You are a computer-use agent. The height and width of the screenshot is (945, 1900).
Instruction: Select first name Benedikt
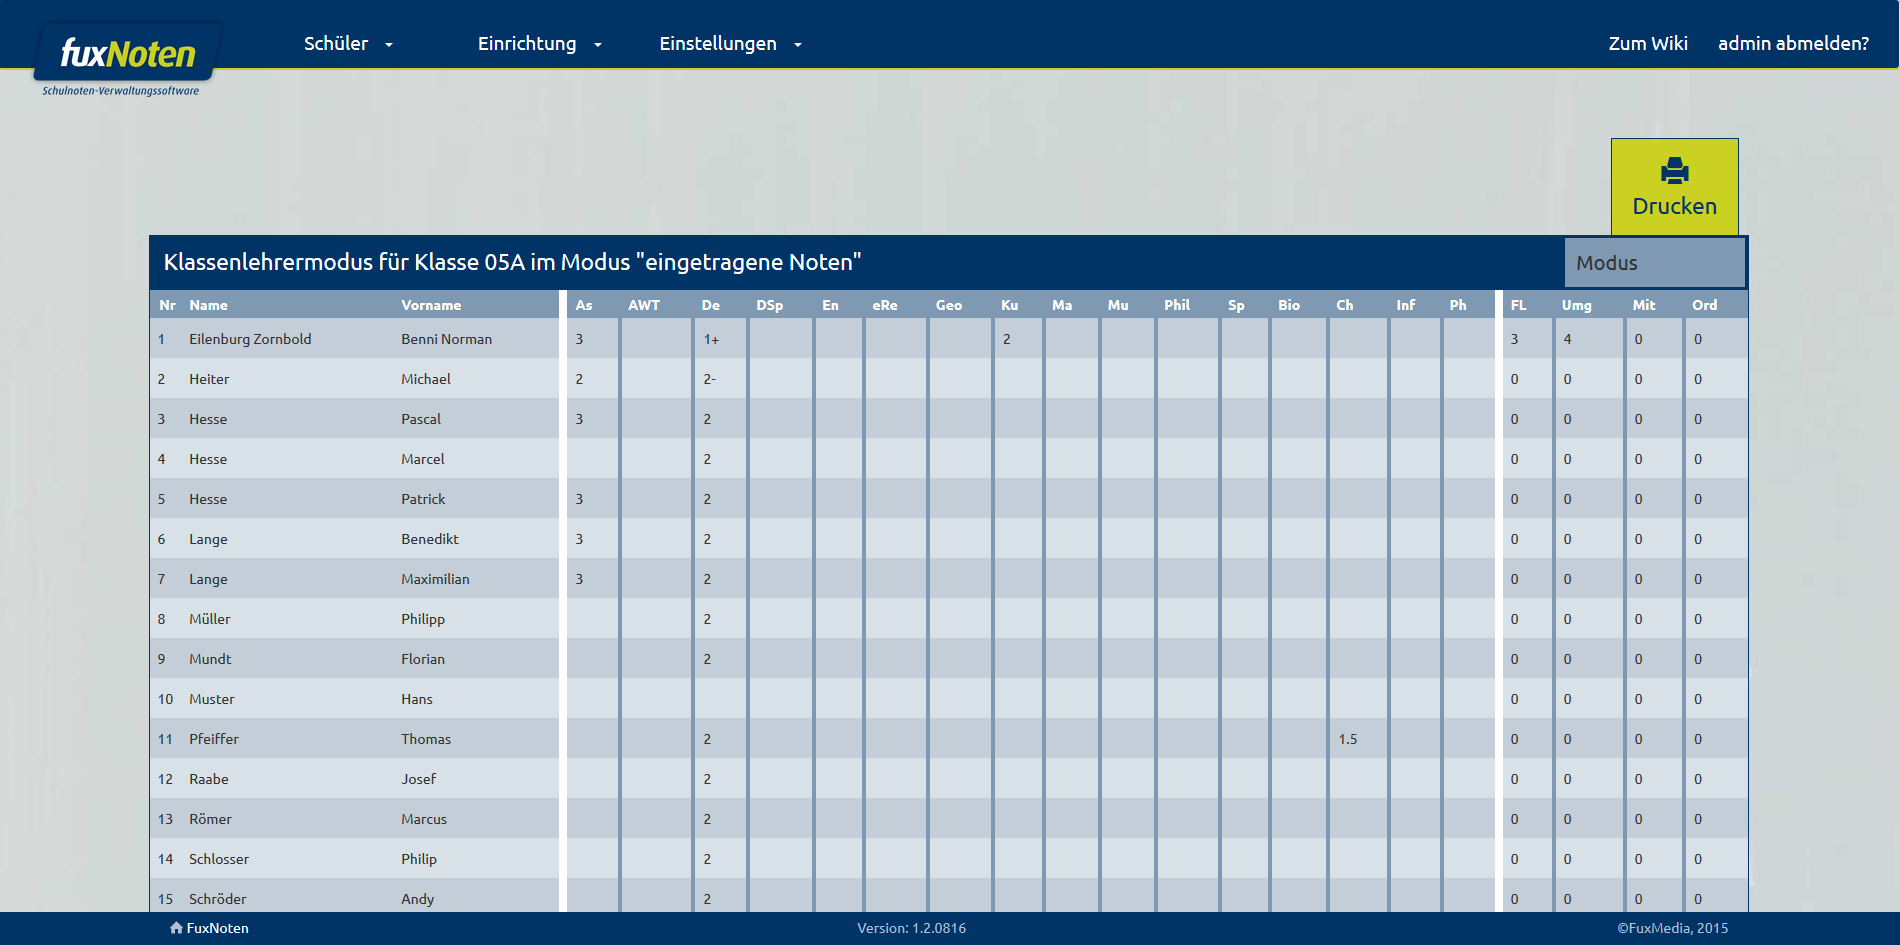(430, 539)
